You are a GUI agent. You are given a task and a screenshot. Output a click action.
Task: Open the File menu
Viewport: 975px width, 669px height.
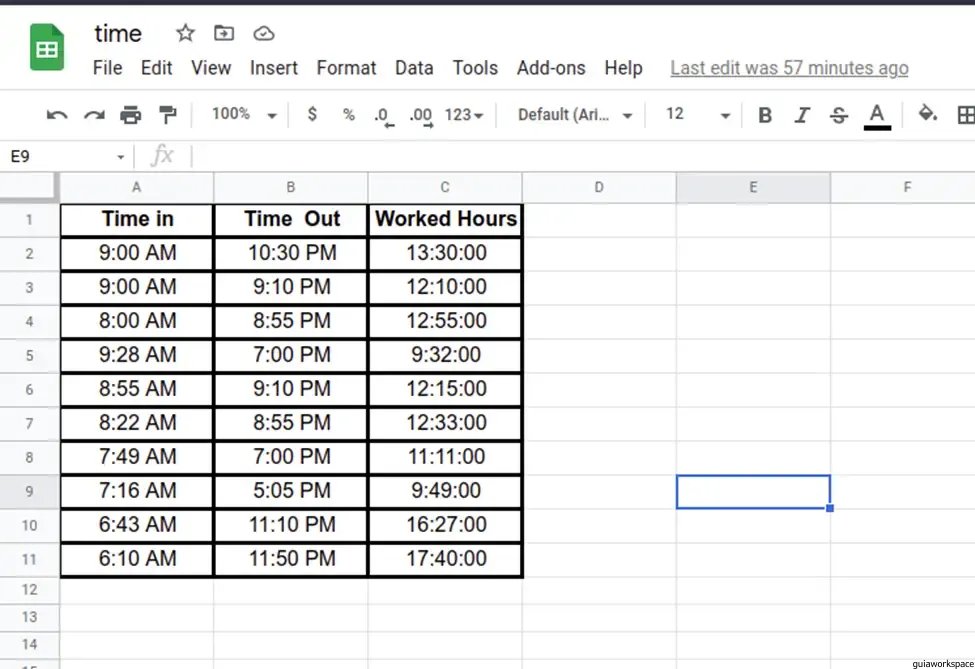pos(107,68)
